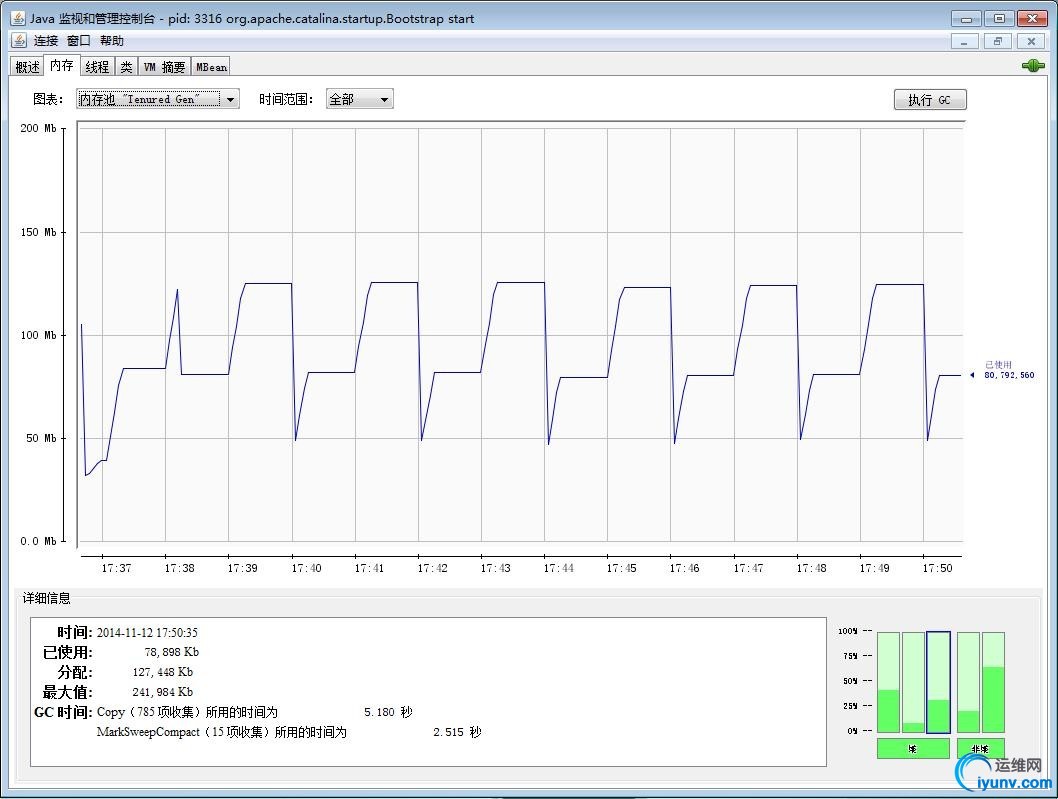Show the VM 摘要 tab

click(x=164, y=67)
